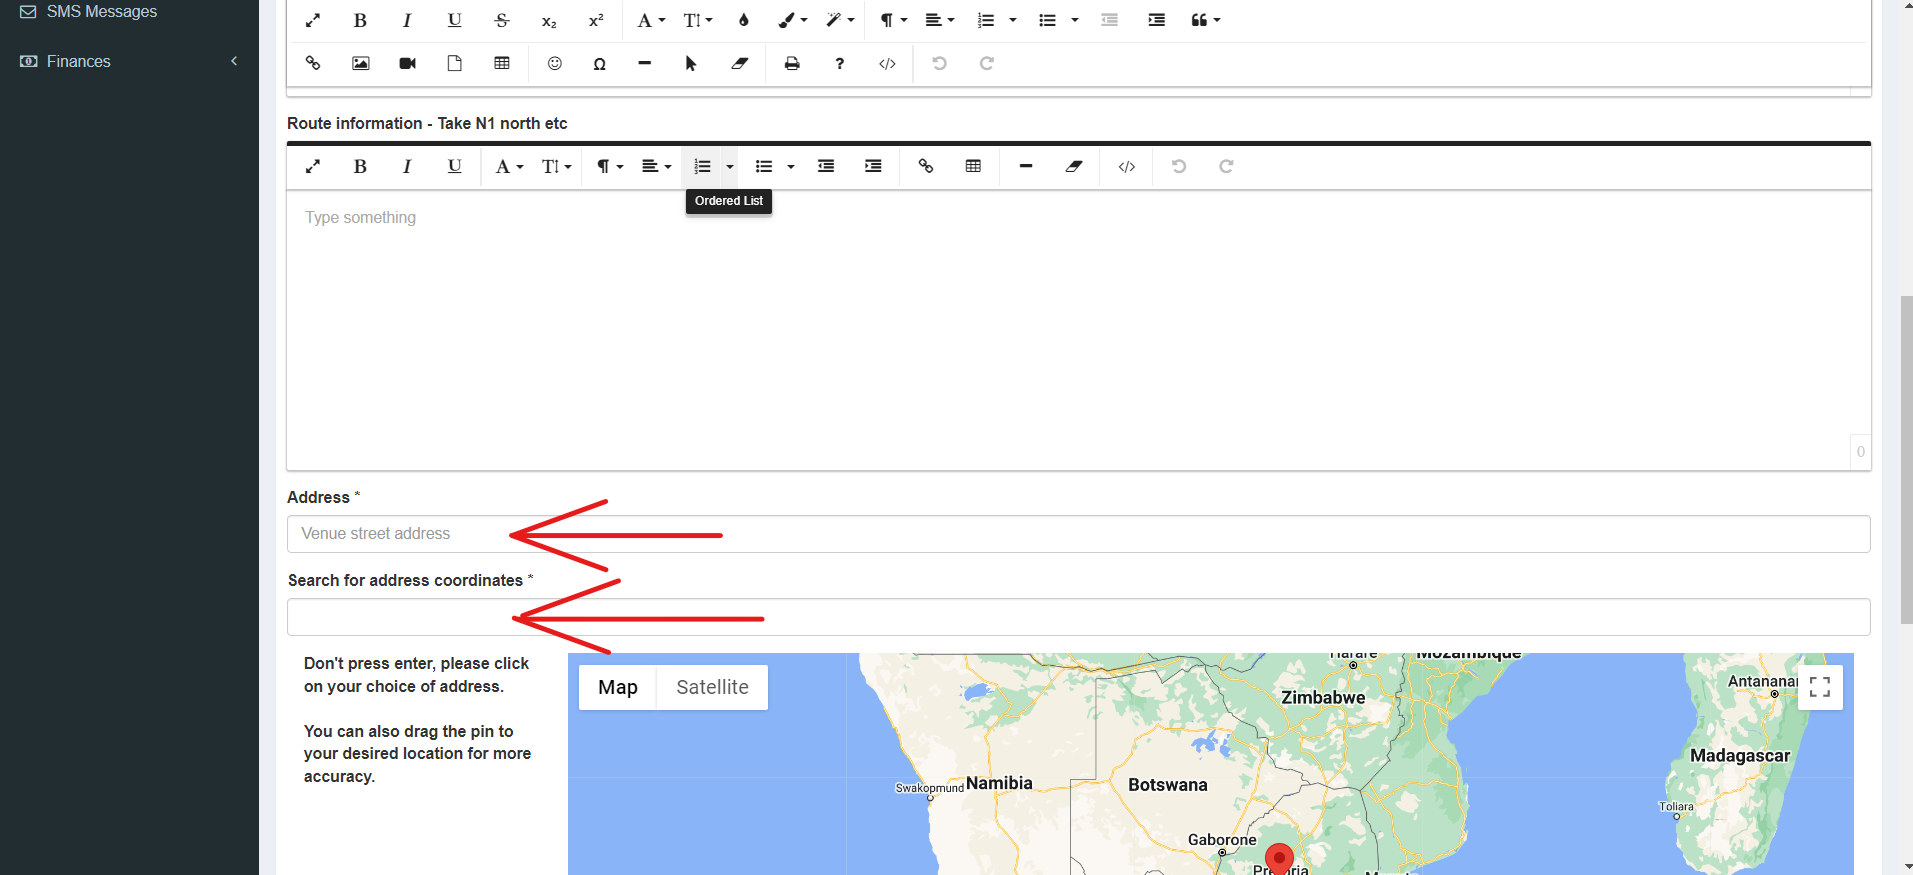This screenshot has width=1913, height=875.
Task: Click the Route information text area
Action: click(x=1078, y=330)
